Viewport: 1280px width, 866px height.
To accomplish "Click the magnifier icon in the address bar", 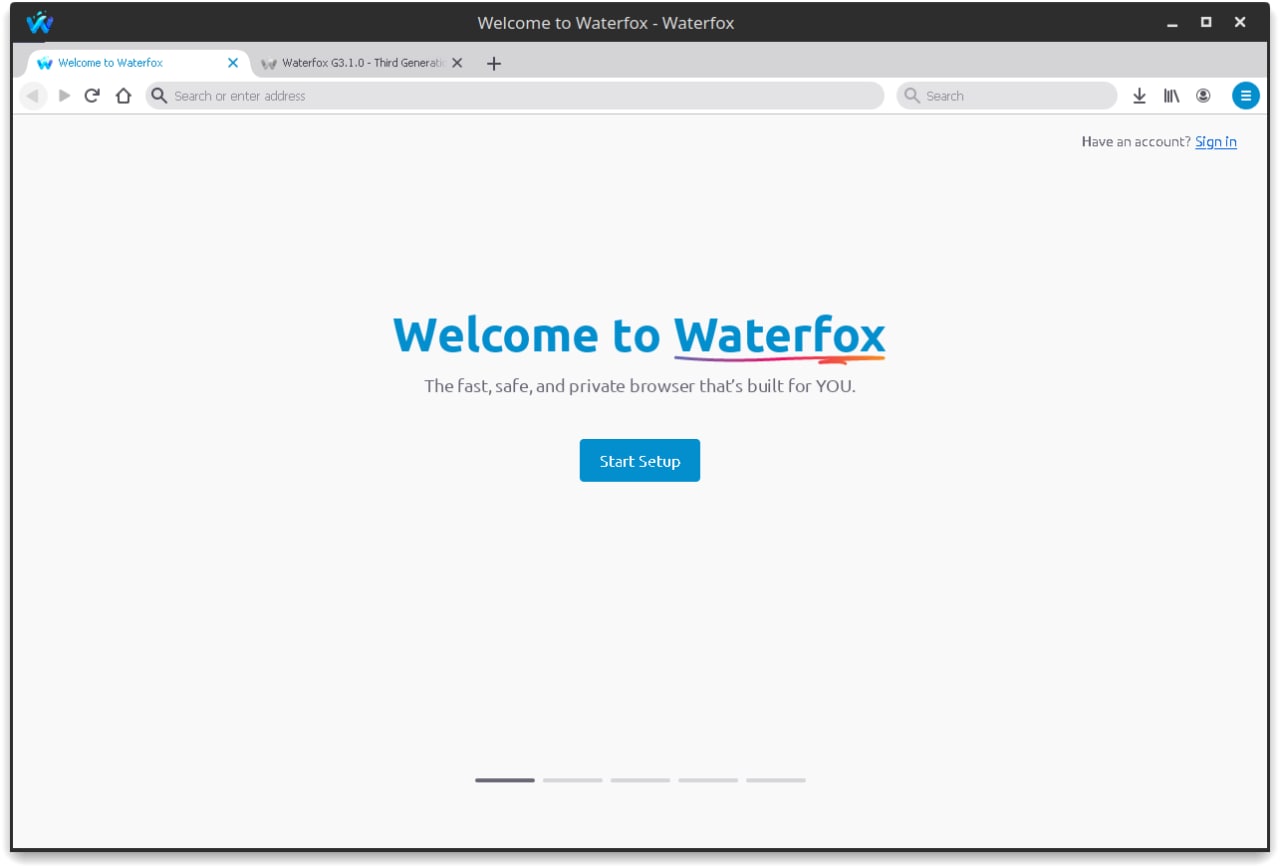I will click(x=159, y=96).
